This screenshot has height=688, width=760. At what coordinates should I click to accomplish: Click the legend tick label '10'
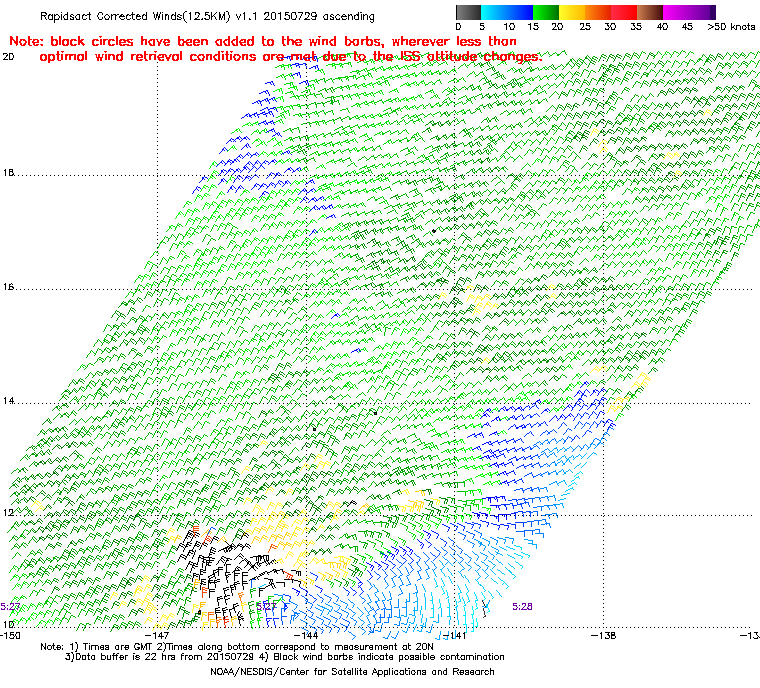tap(509, 27)
